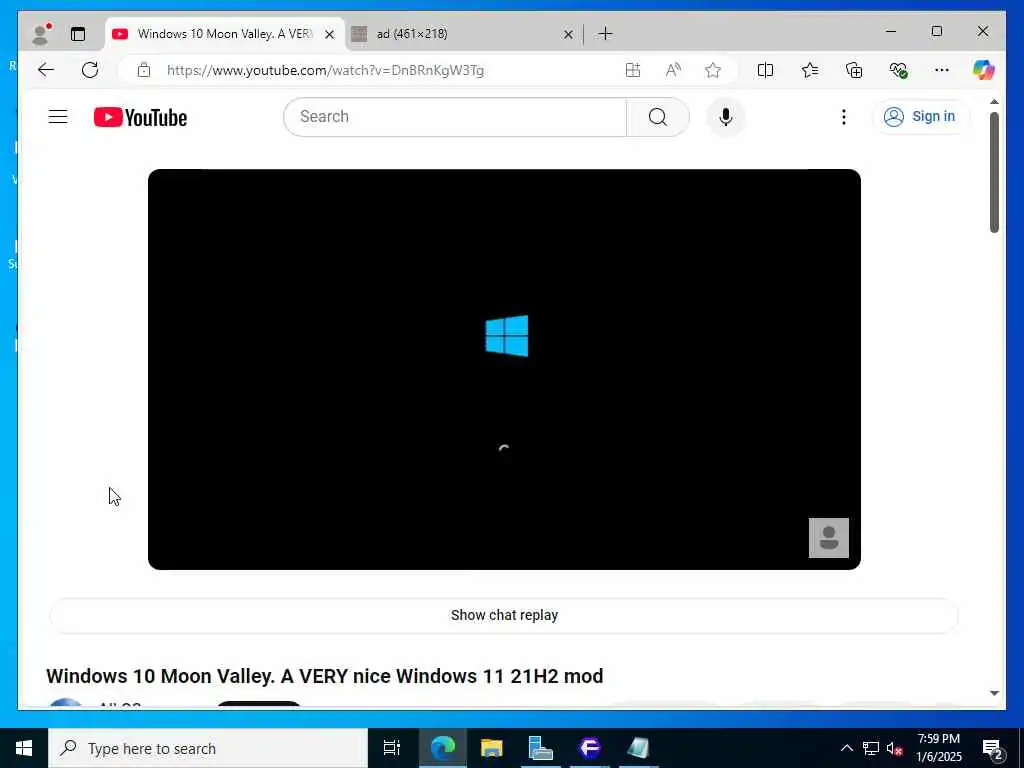Maximize the Edge window
The image size is (1024, 768).
click(x=936, y=31)
